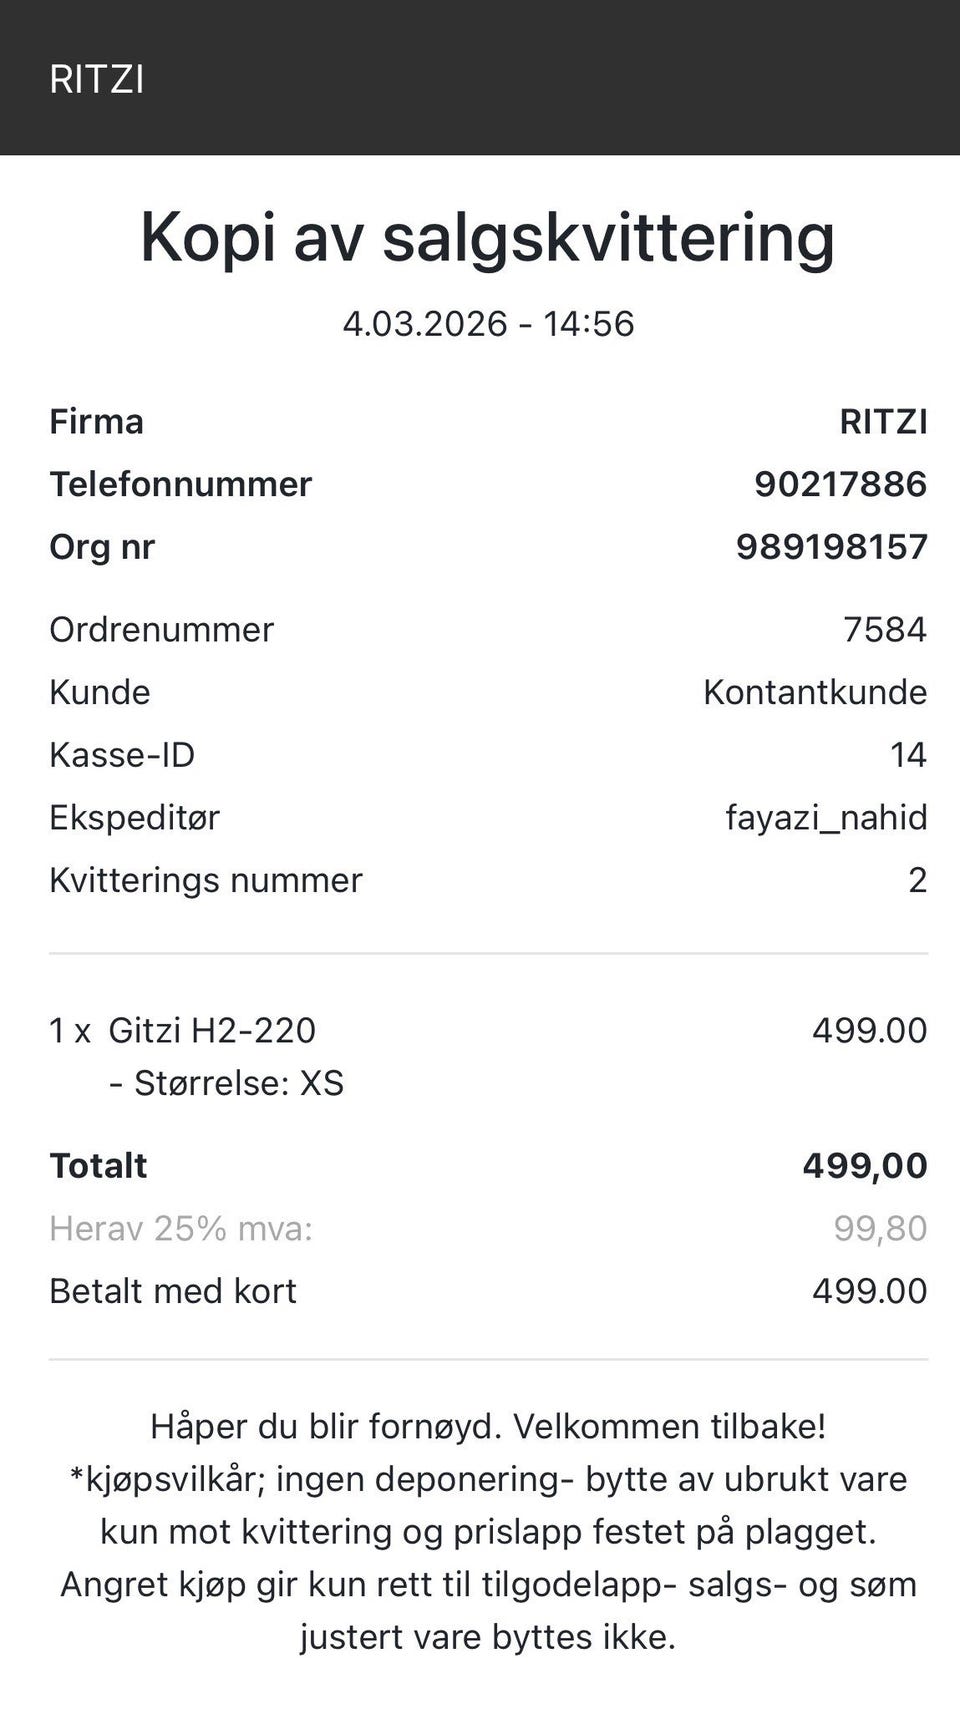Screen dimensions: 960x1709
Task: Select the Herav 25% mva label
Action: pyautogui.click(x=181, y=1228)
